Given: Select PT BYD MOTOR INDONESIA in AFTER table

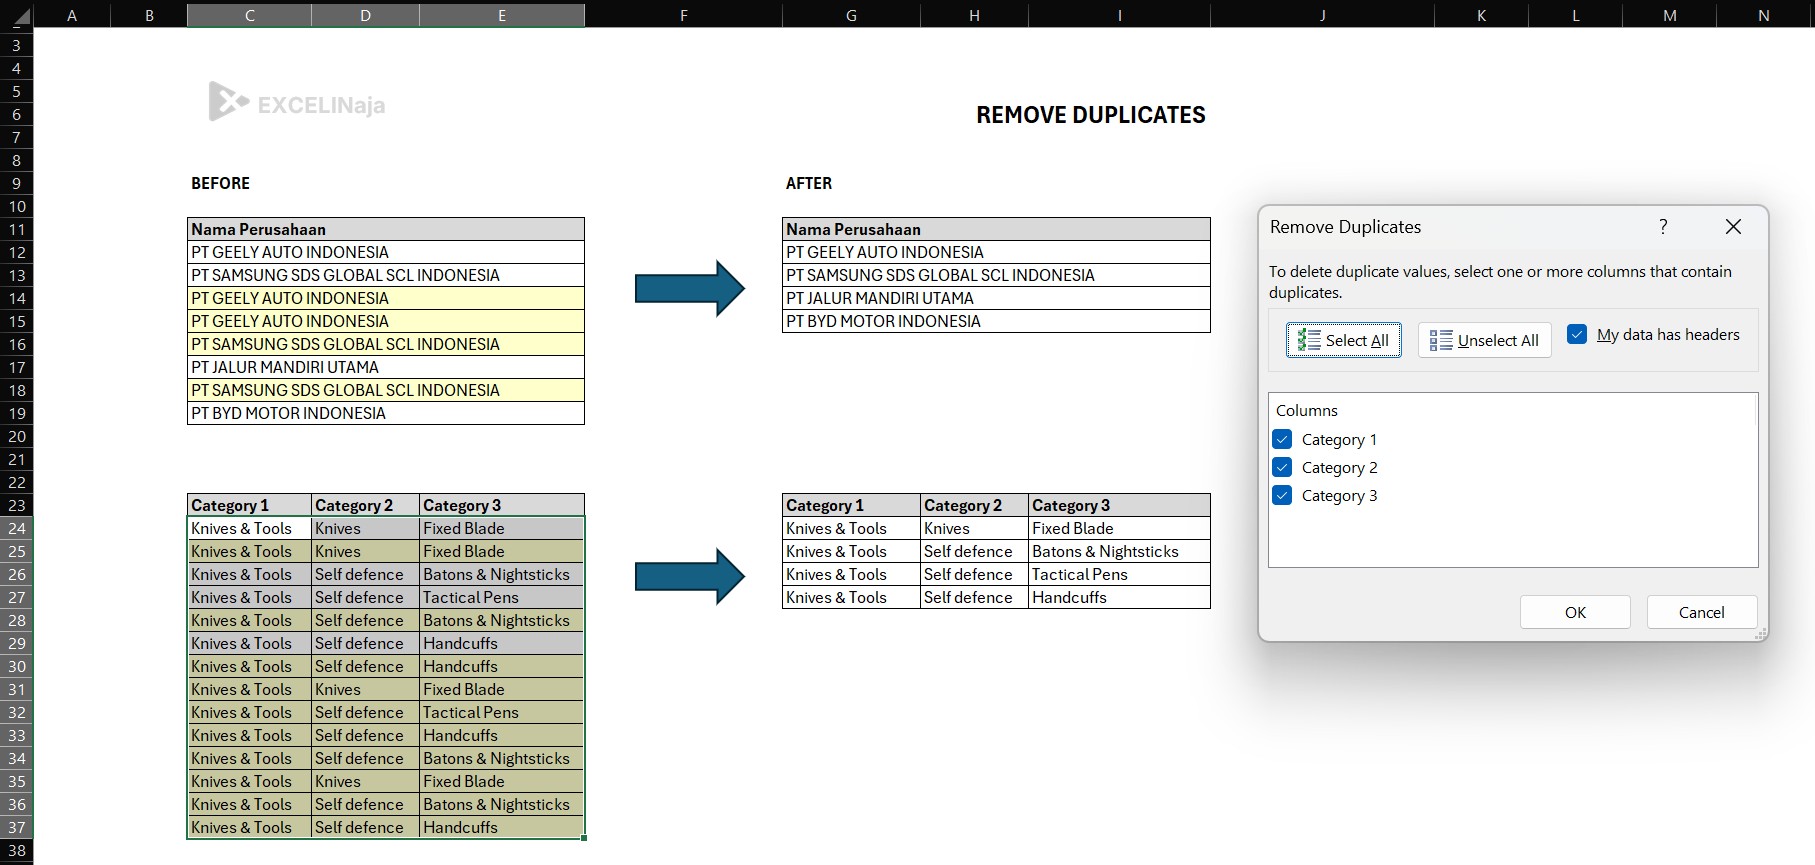Looking at the screenshot, I should pyautogui.click(x=996, y=321).
